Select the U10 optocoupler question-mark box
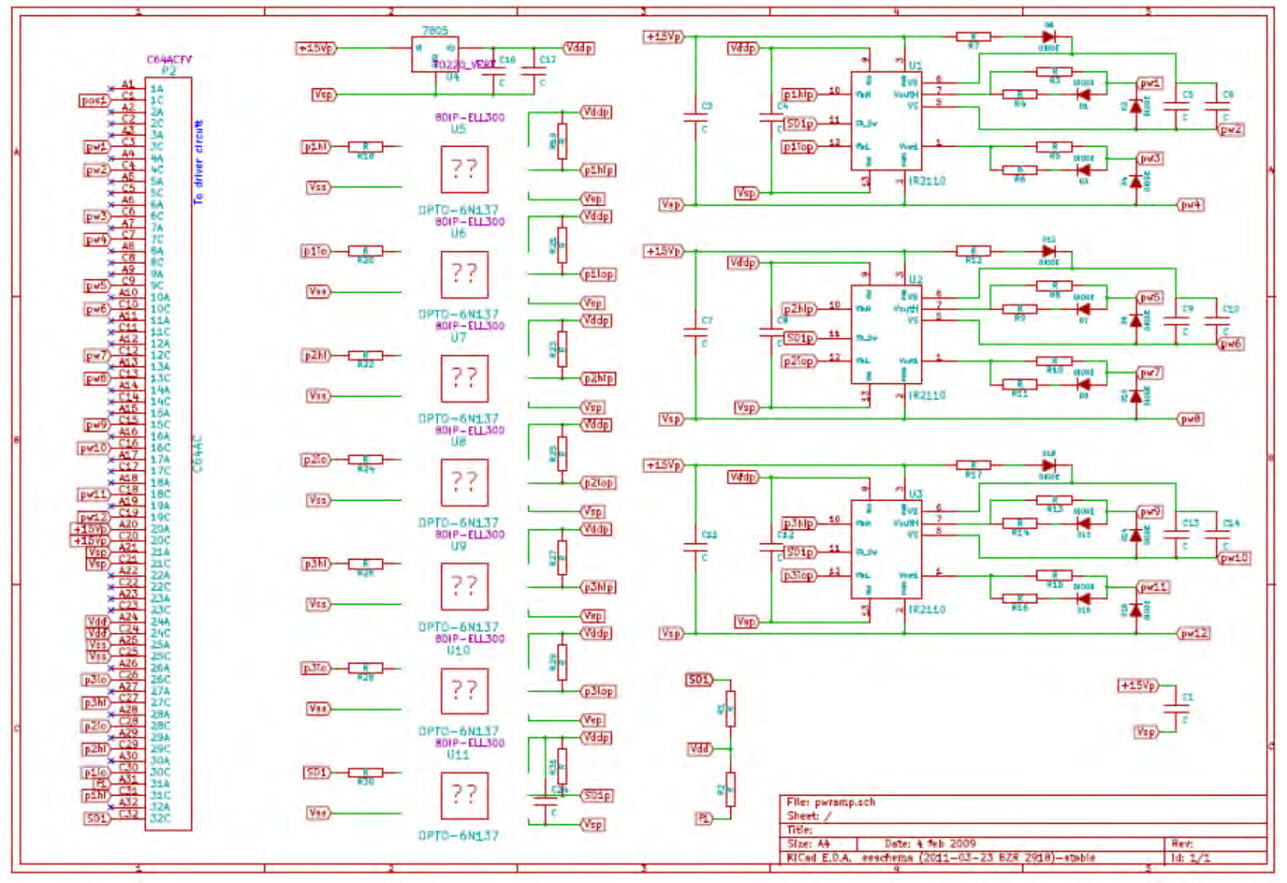The height and width of the screenshot is (883, 1287). point(464,691)
